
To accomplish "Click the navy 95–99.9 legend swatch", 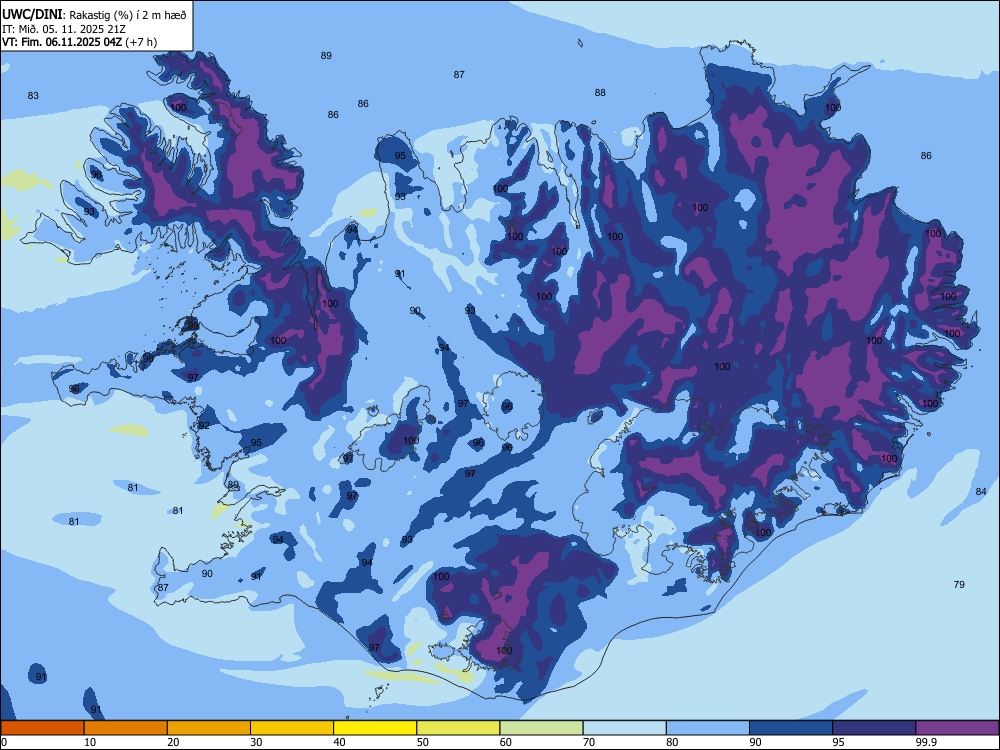I will coord(874,728).
